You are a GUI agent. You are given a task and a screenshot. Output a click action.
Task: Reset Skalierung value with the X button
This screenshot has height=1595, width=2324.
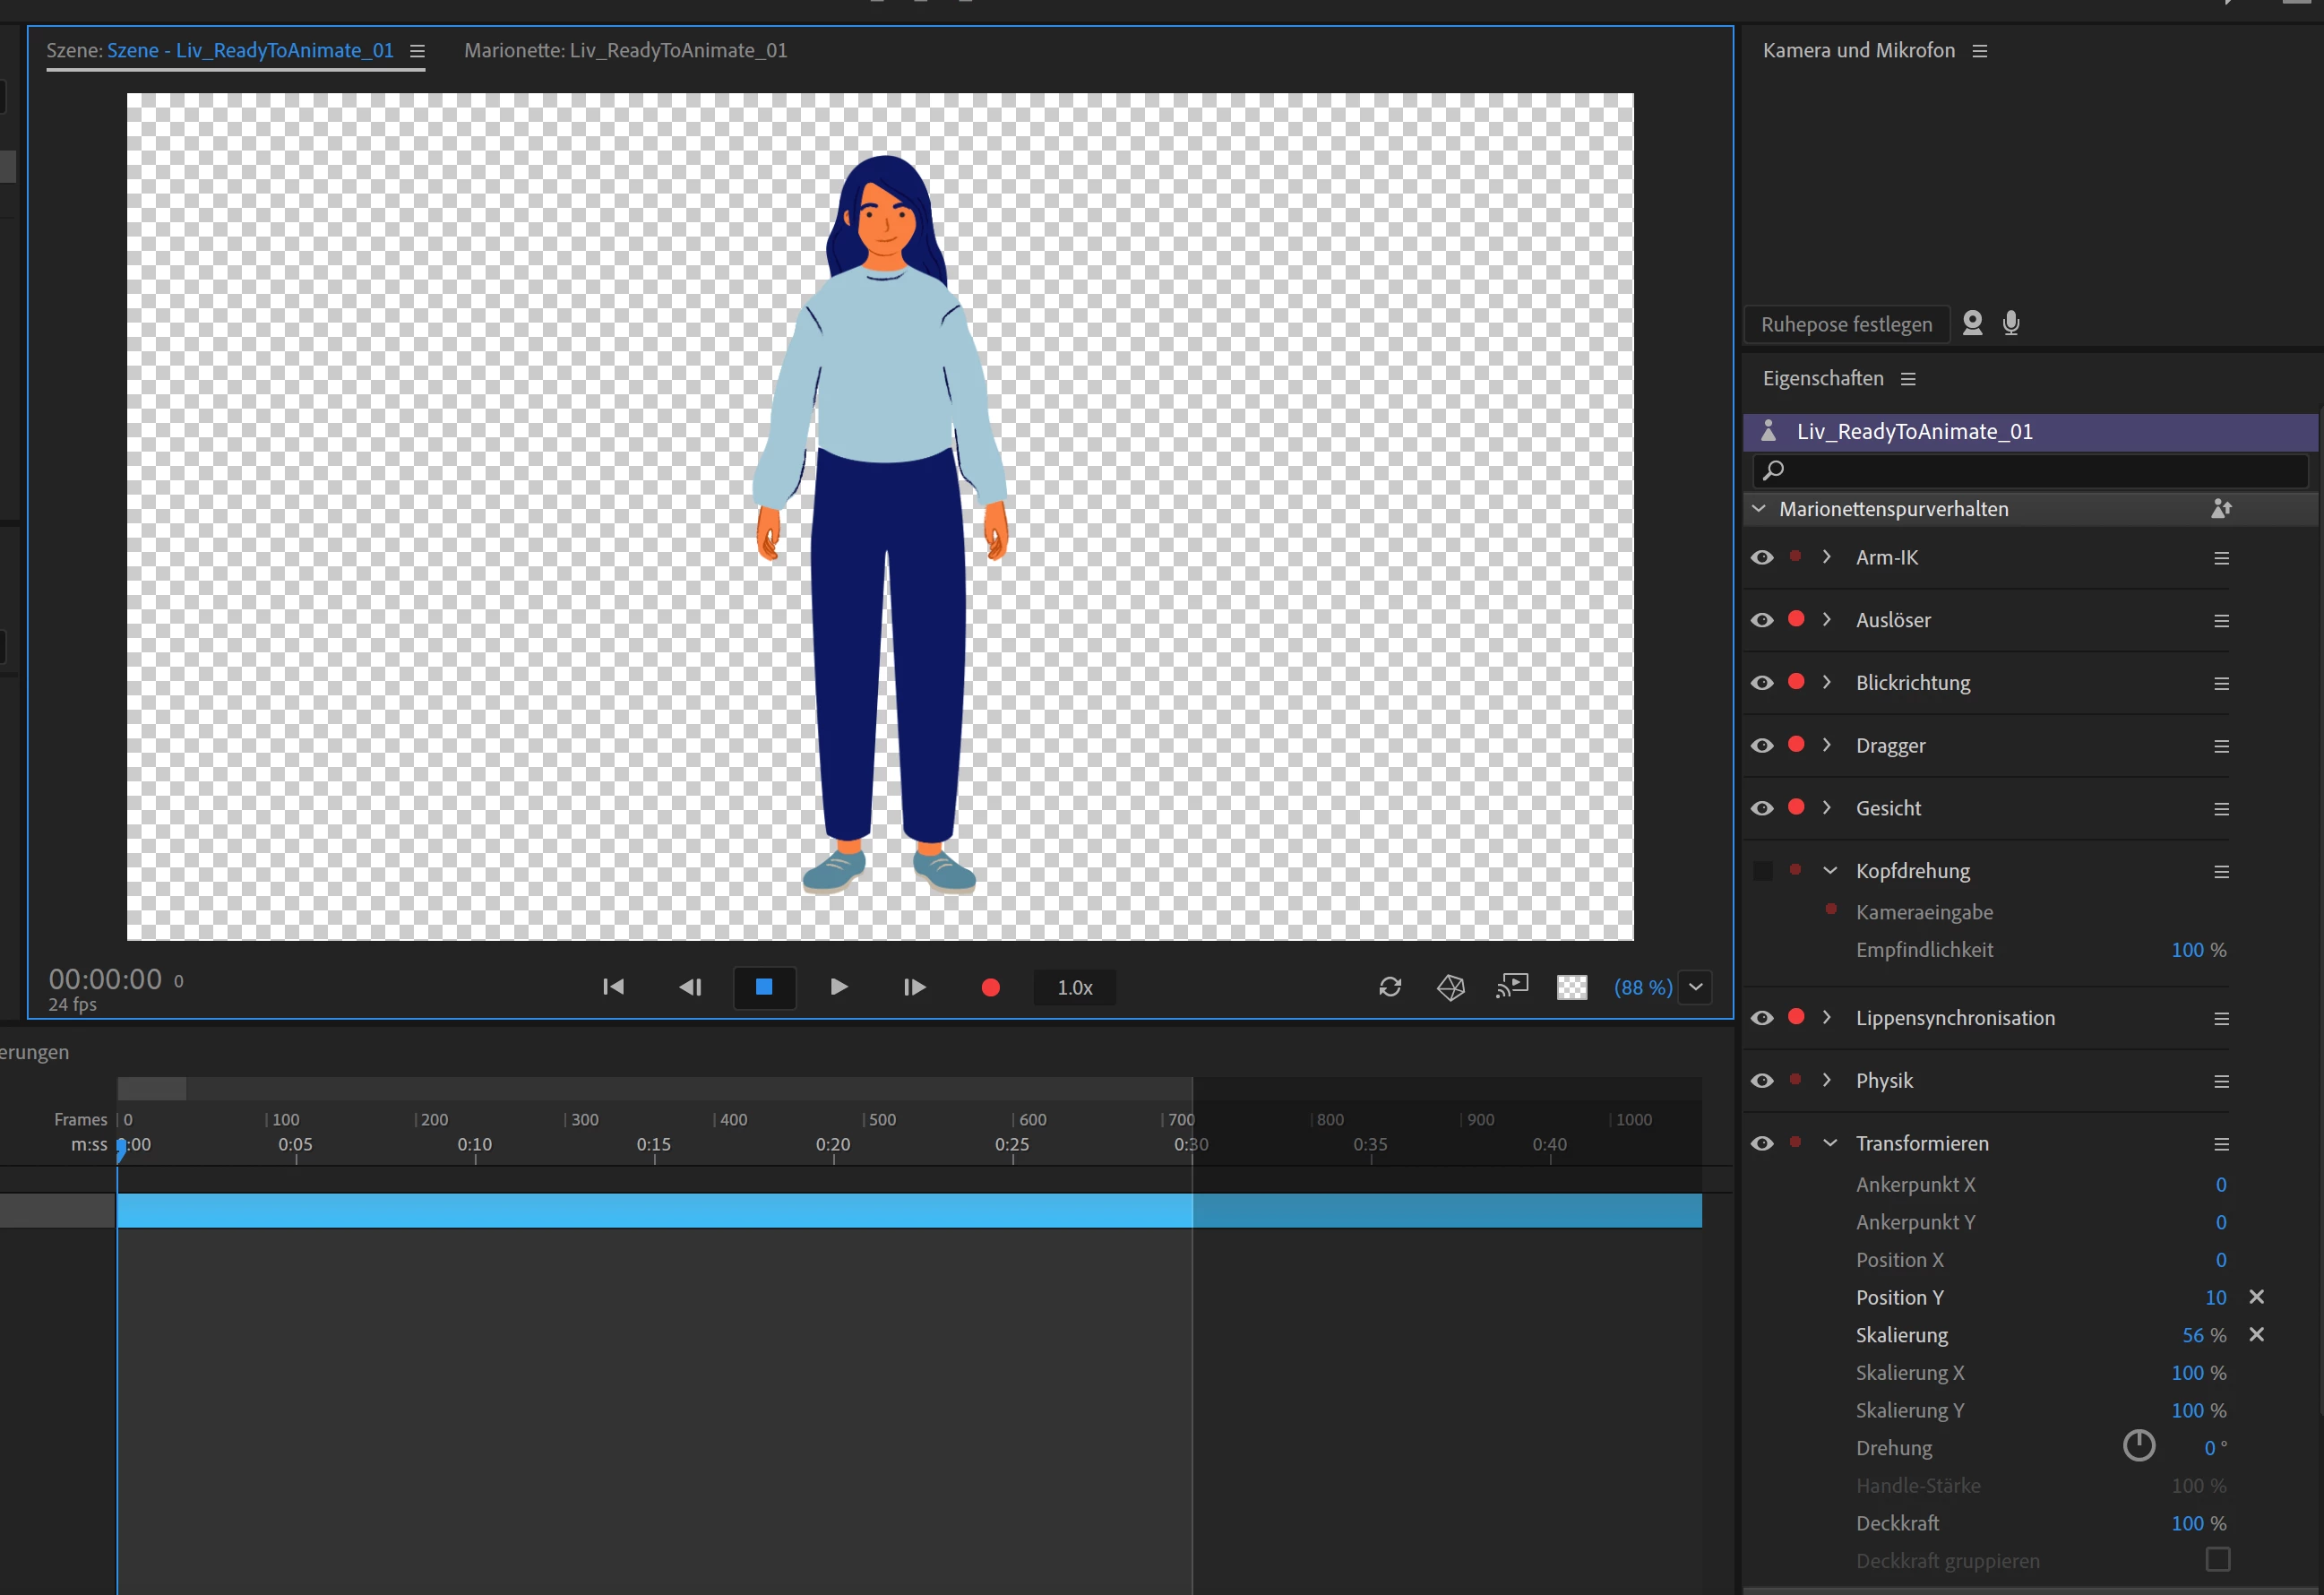tap(2256, 1334)
